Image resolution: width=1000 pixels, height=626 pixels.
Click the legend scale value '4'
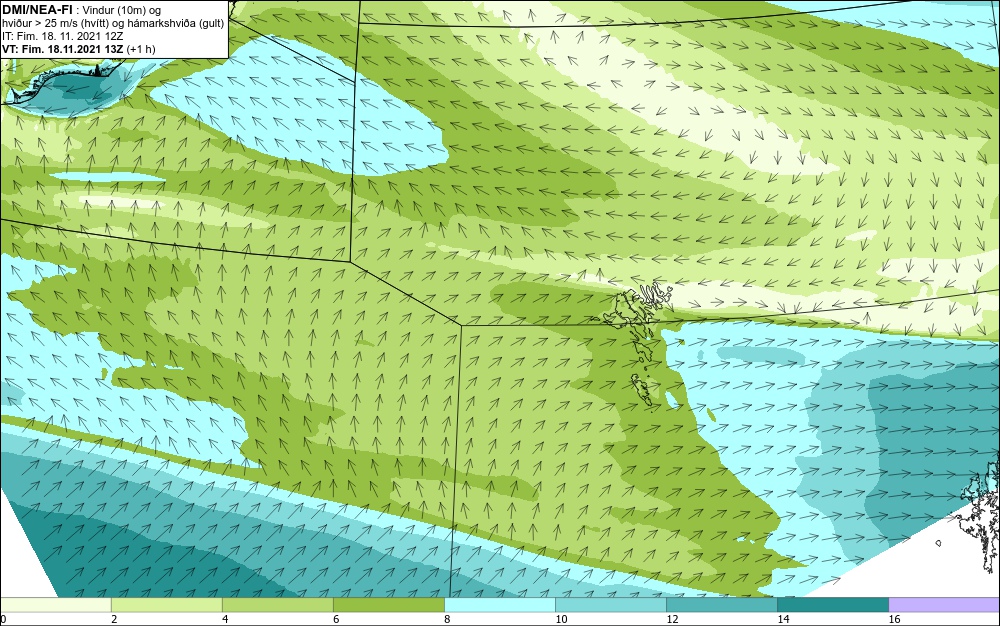[225, 619]
